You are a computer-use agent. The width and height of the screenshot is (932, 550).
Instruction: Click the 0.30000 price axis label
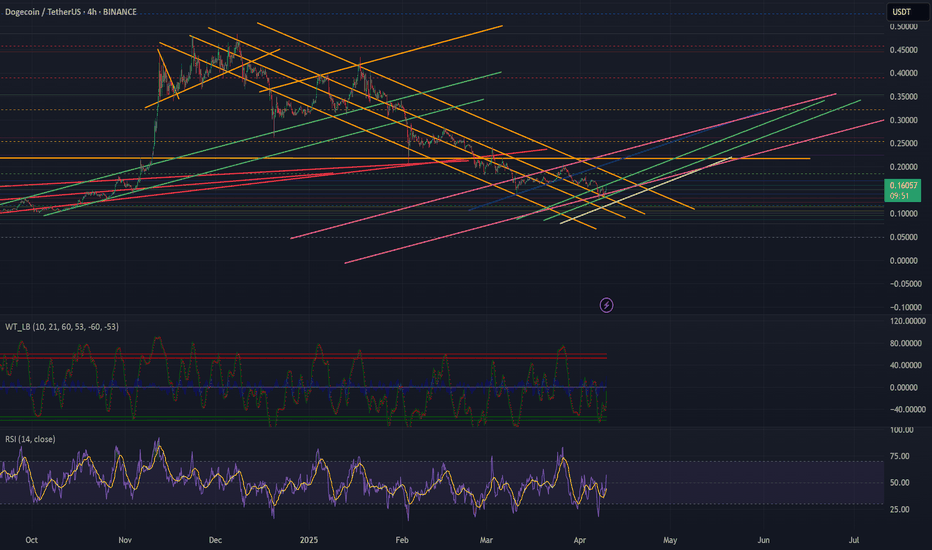coord(903,120)
